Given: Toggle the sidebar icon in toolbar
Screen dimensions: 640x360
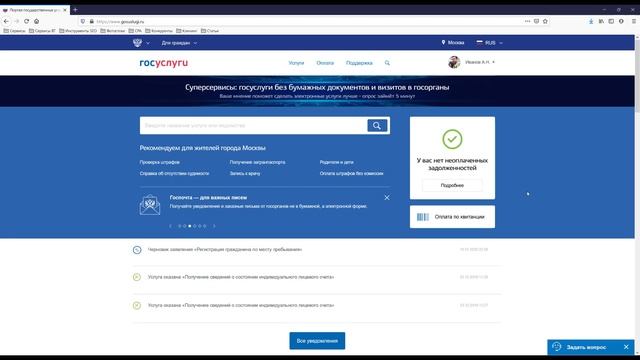Looking at the screenshot, I should pyautogui.click(x=611, y=21).
